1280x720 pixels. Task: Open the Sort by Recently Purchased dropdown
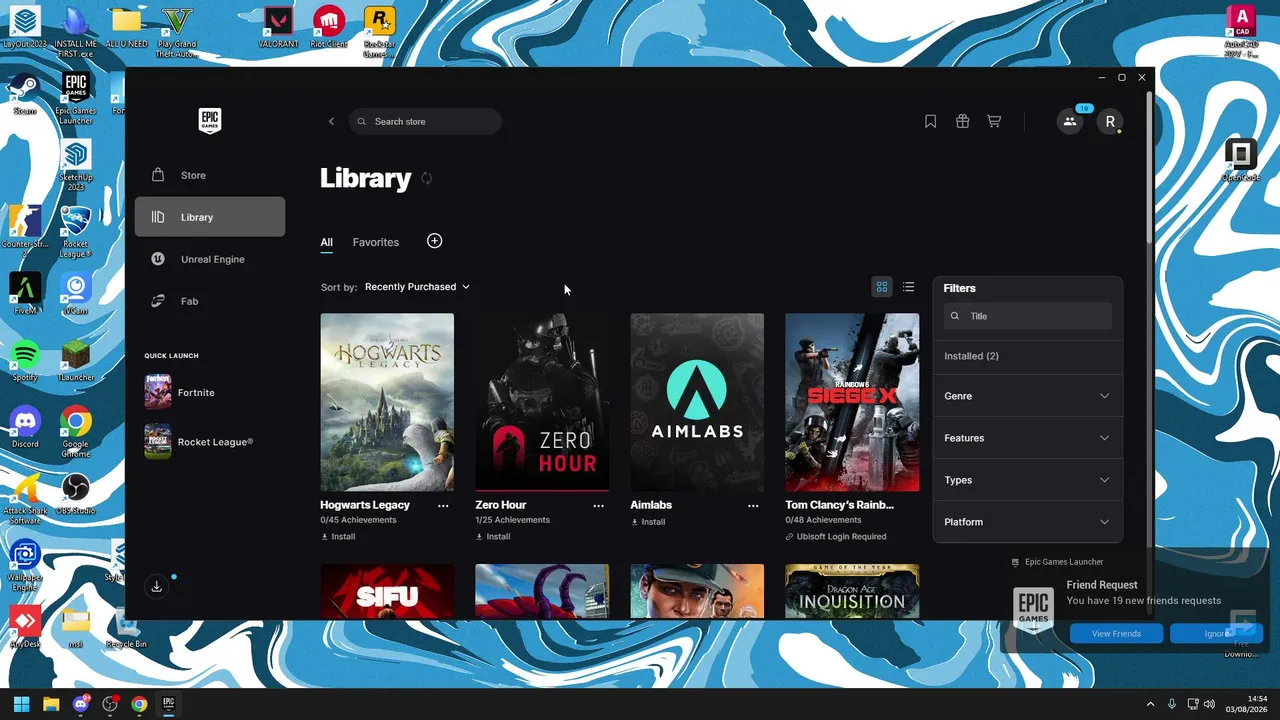[417, 287]
